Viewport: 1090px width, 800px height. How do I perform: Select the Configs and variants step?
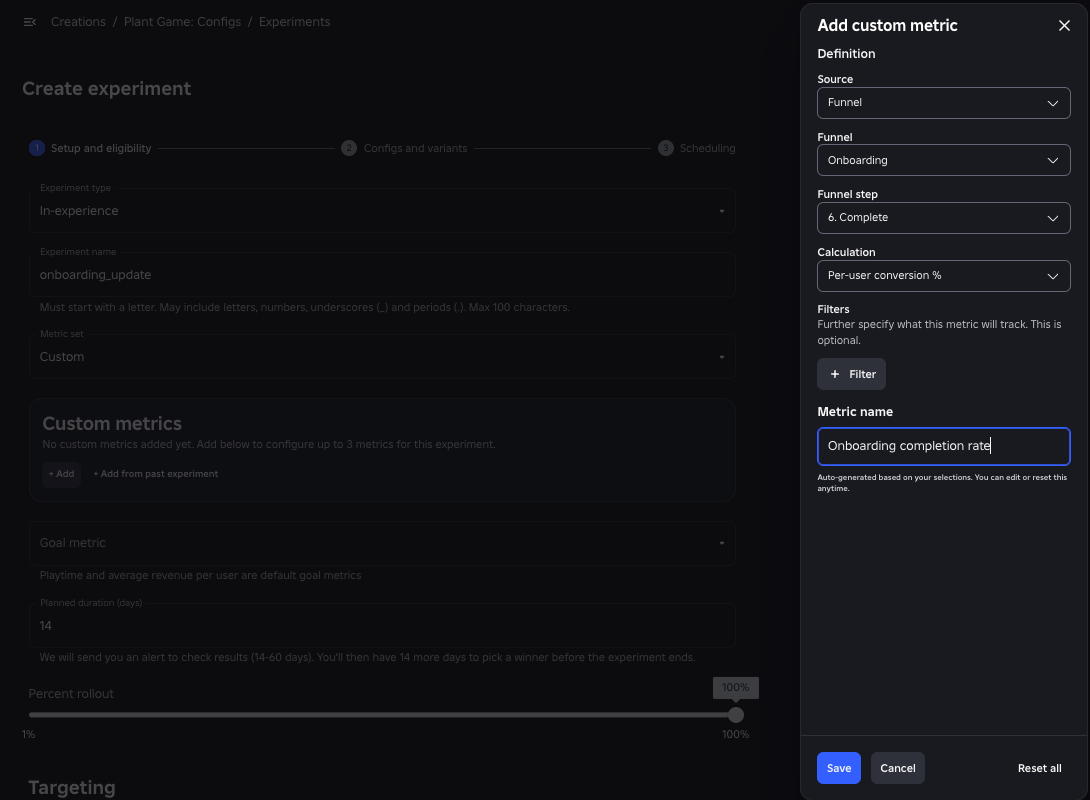[x=405, y=148]
